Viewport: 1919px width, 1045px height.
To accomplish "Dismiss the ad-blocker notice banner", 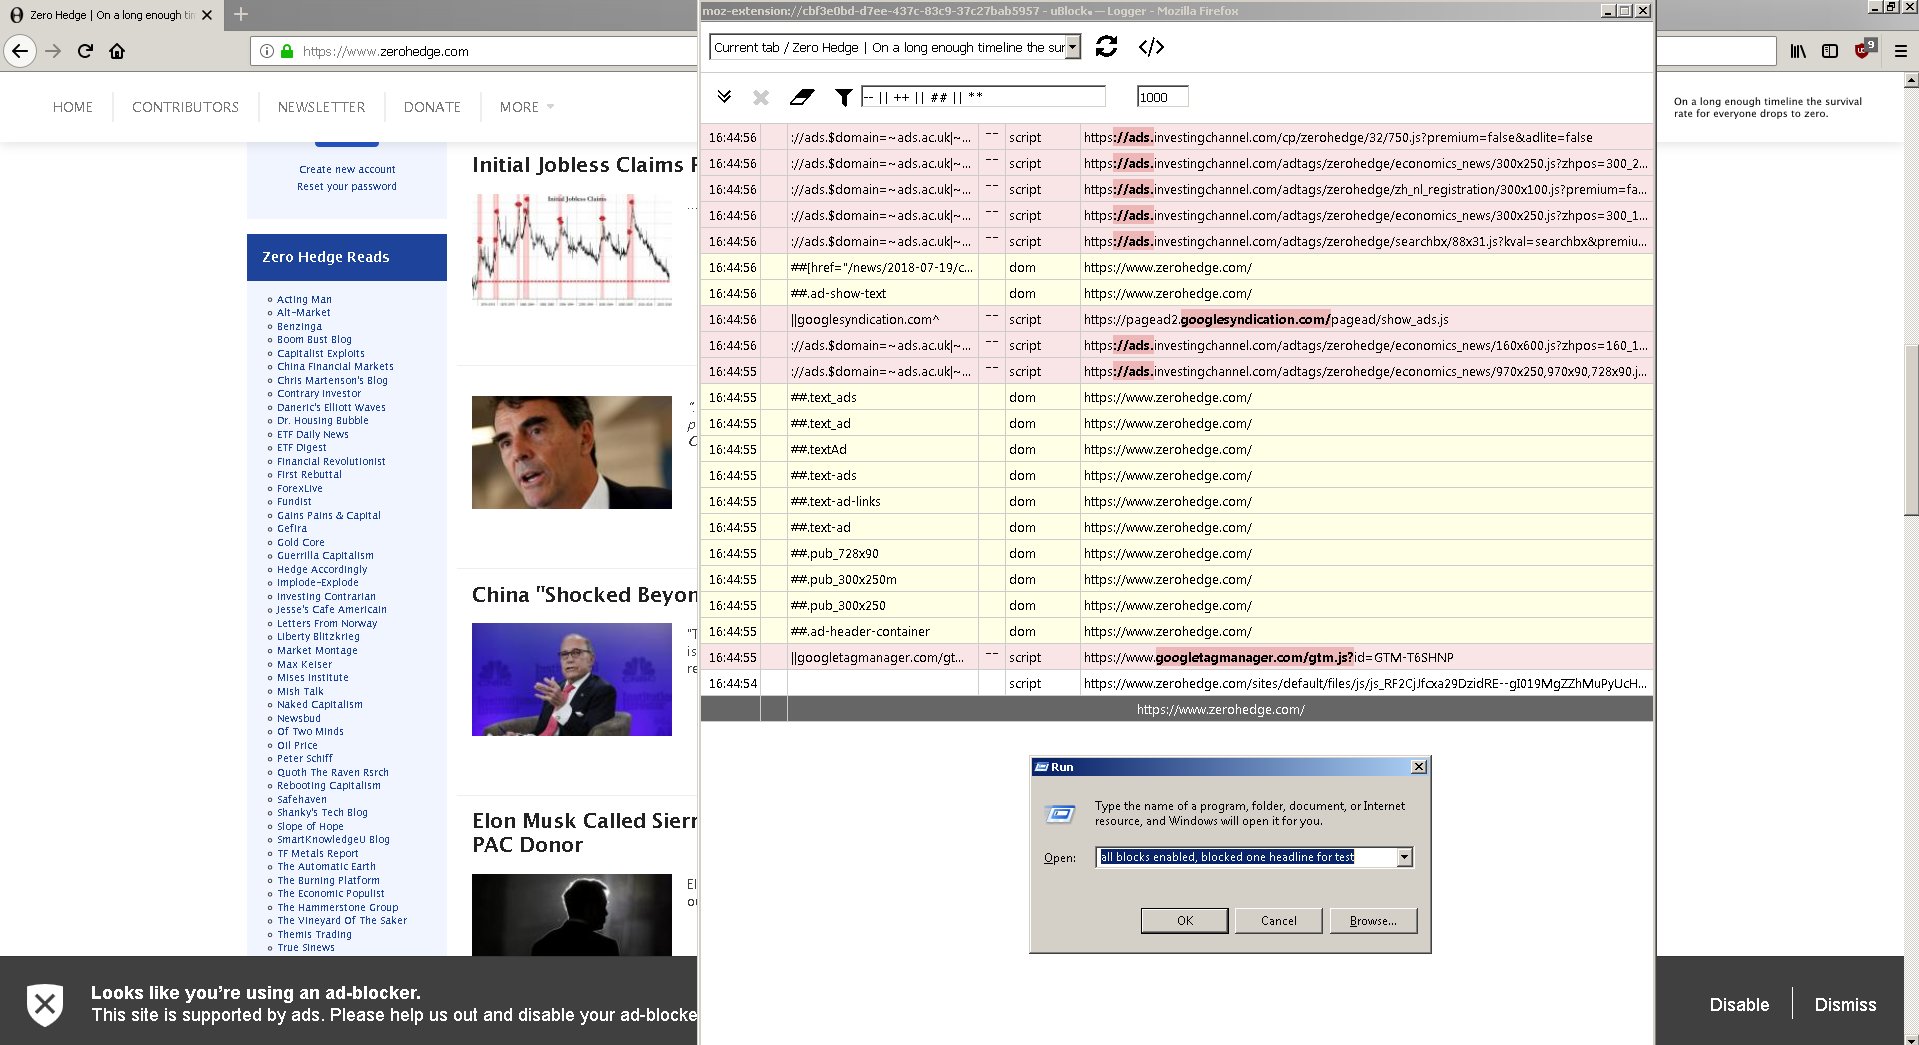I will (x=1845, y=1004).
